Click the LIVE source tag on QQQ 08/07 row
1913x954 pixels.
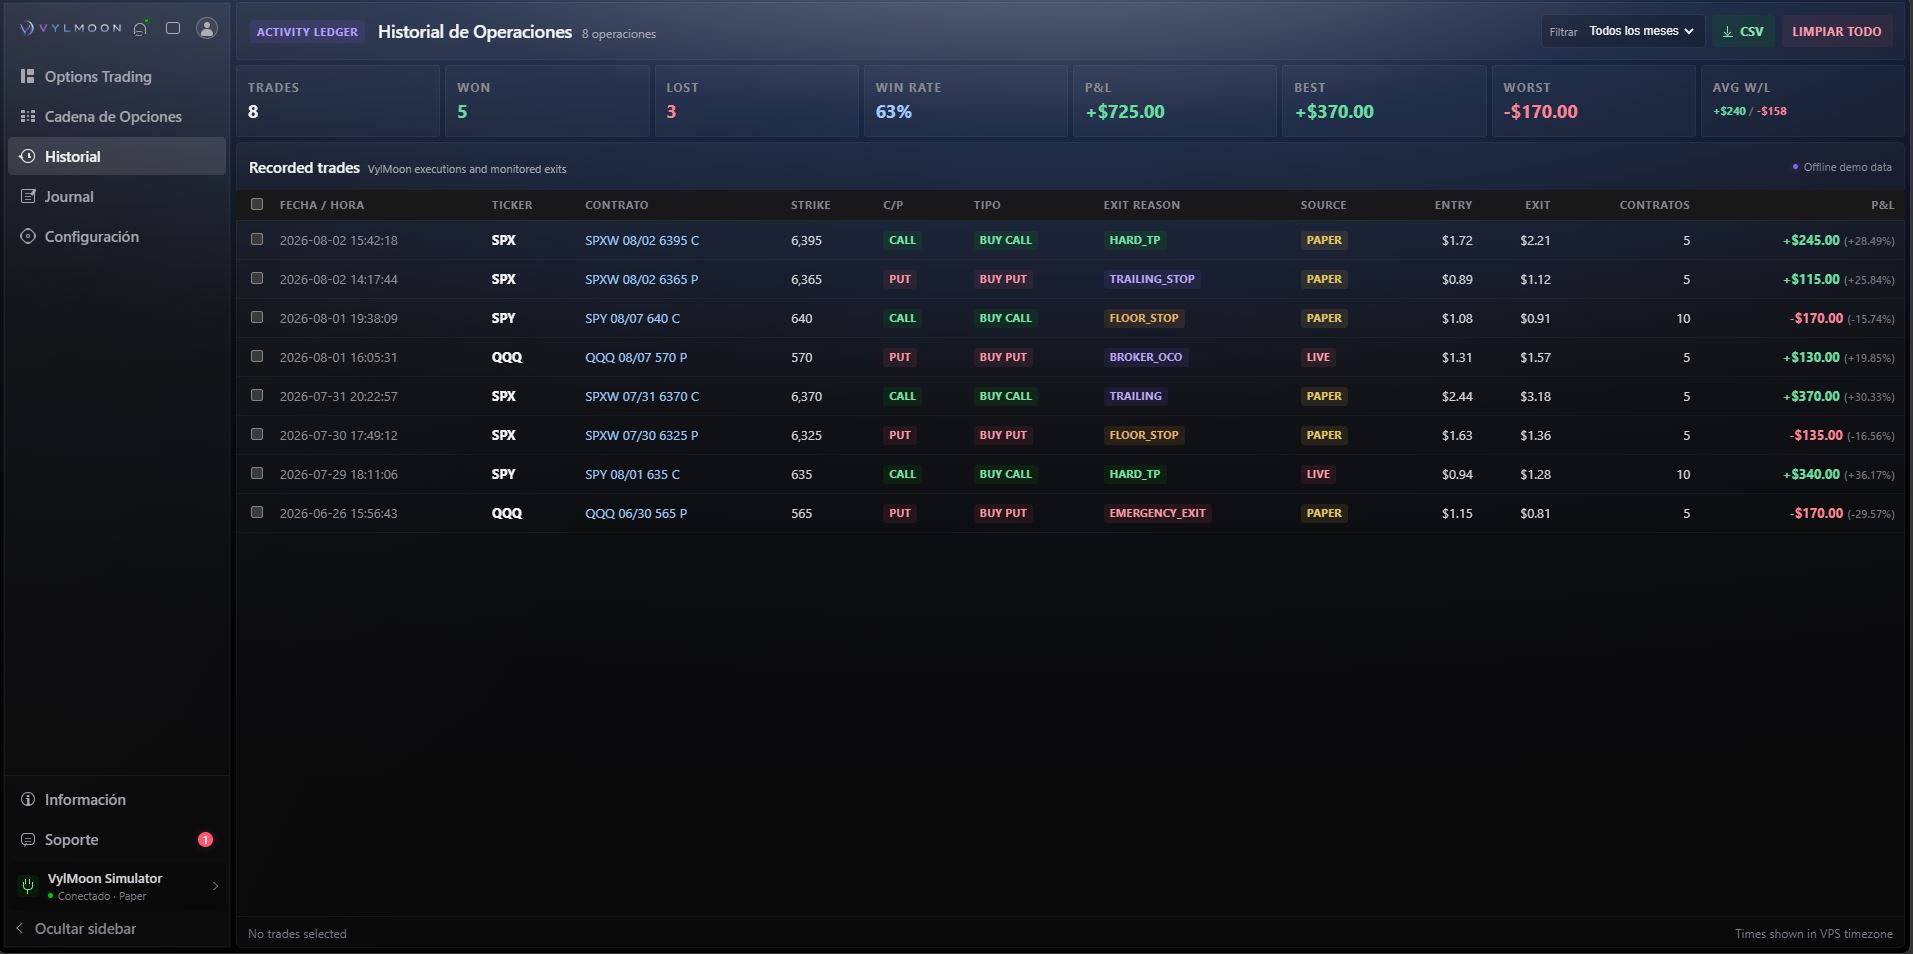[x=1318, y=357]
